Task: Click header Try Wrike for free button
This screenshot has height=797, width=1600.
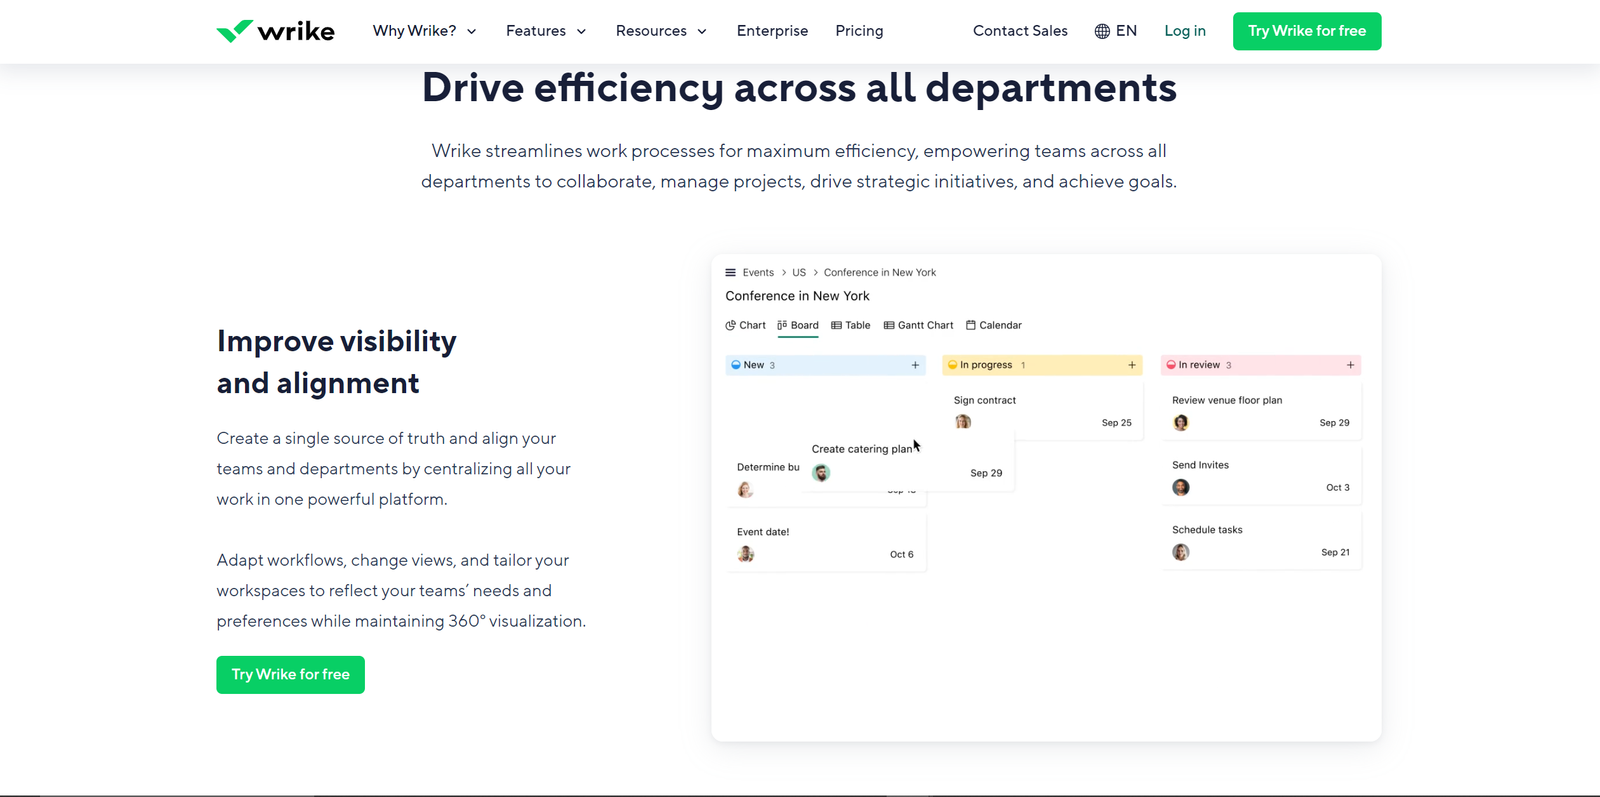Action: tap(1307, 31)
